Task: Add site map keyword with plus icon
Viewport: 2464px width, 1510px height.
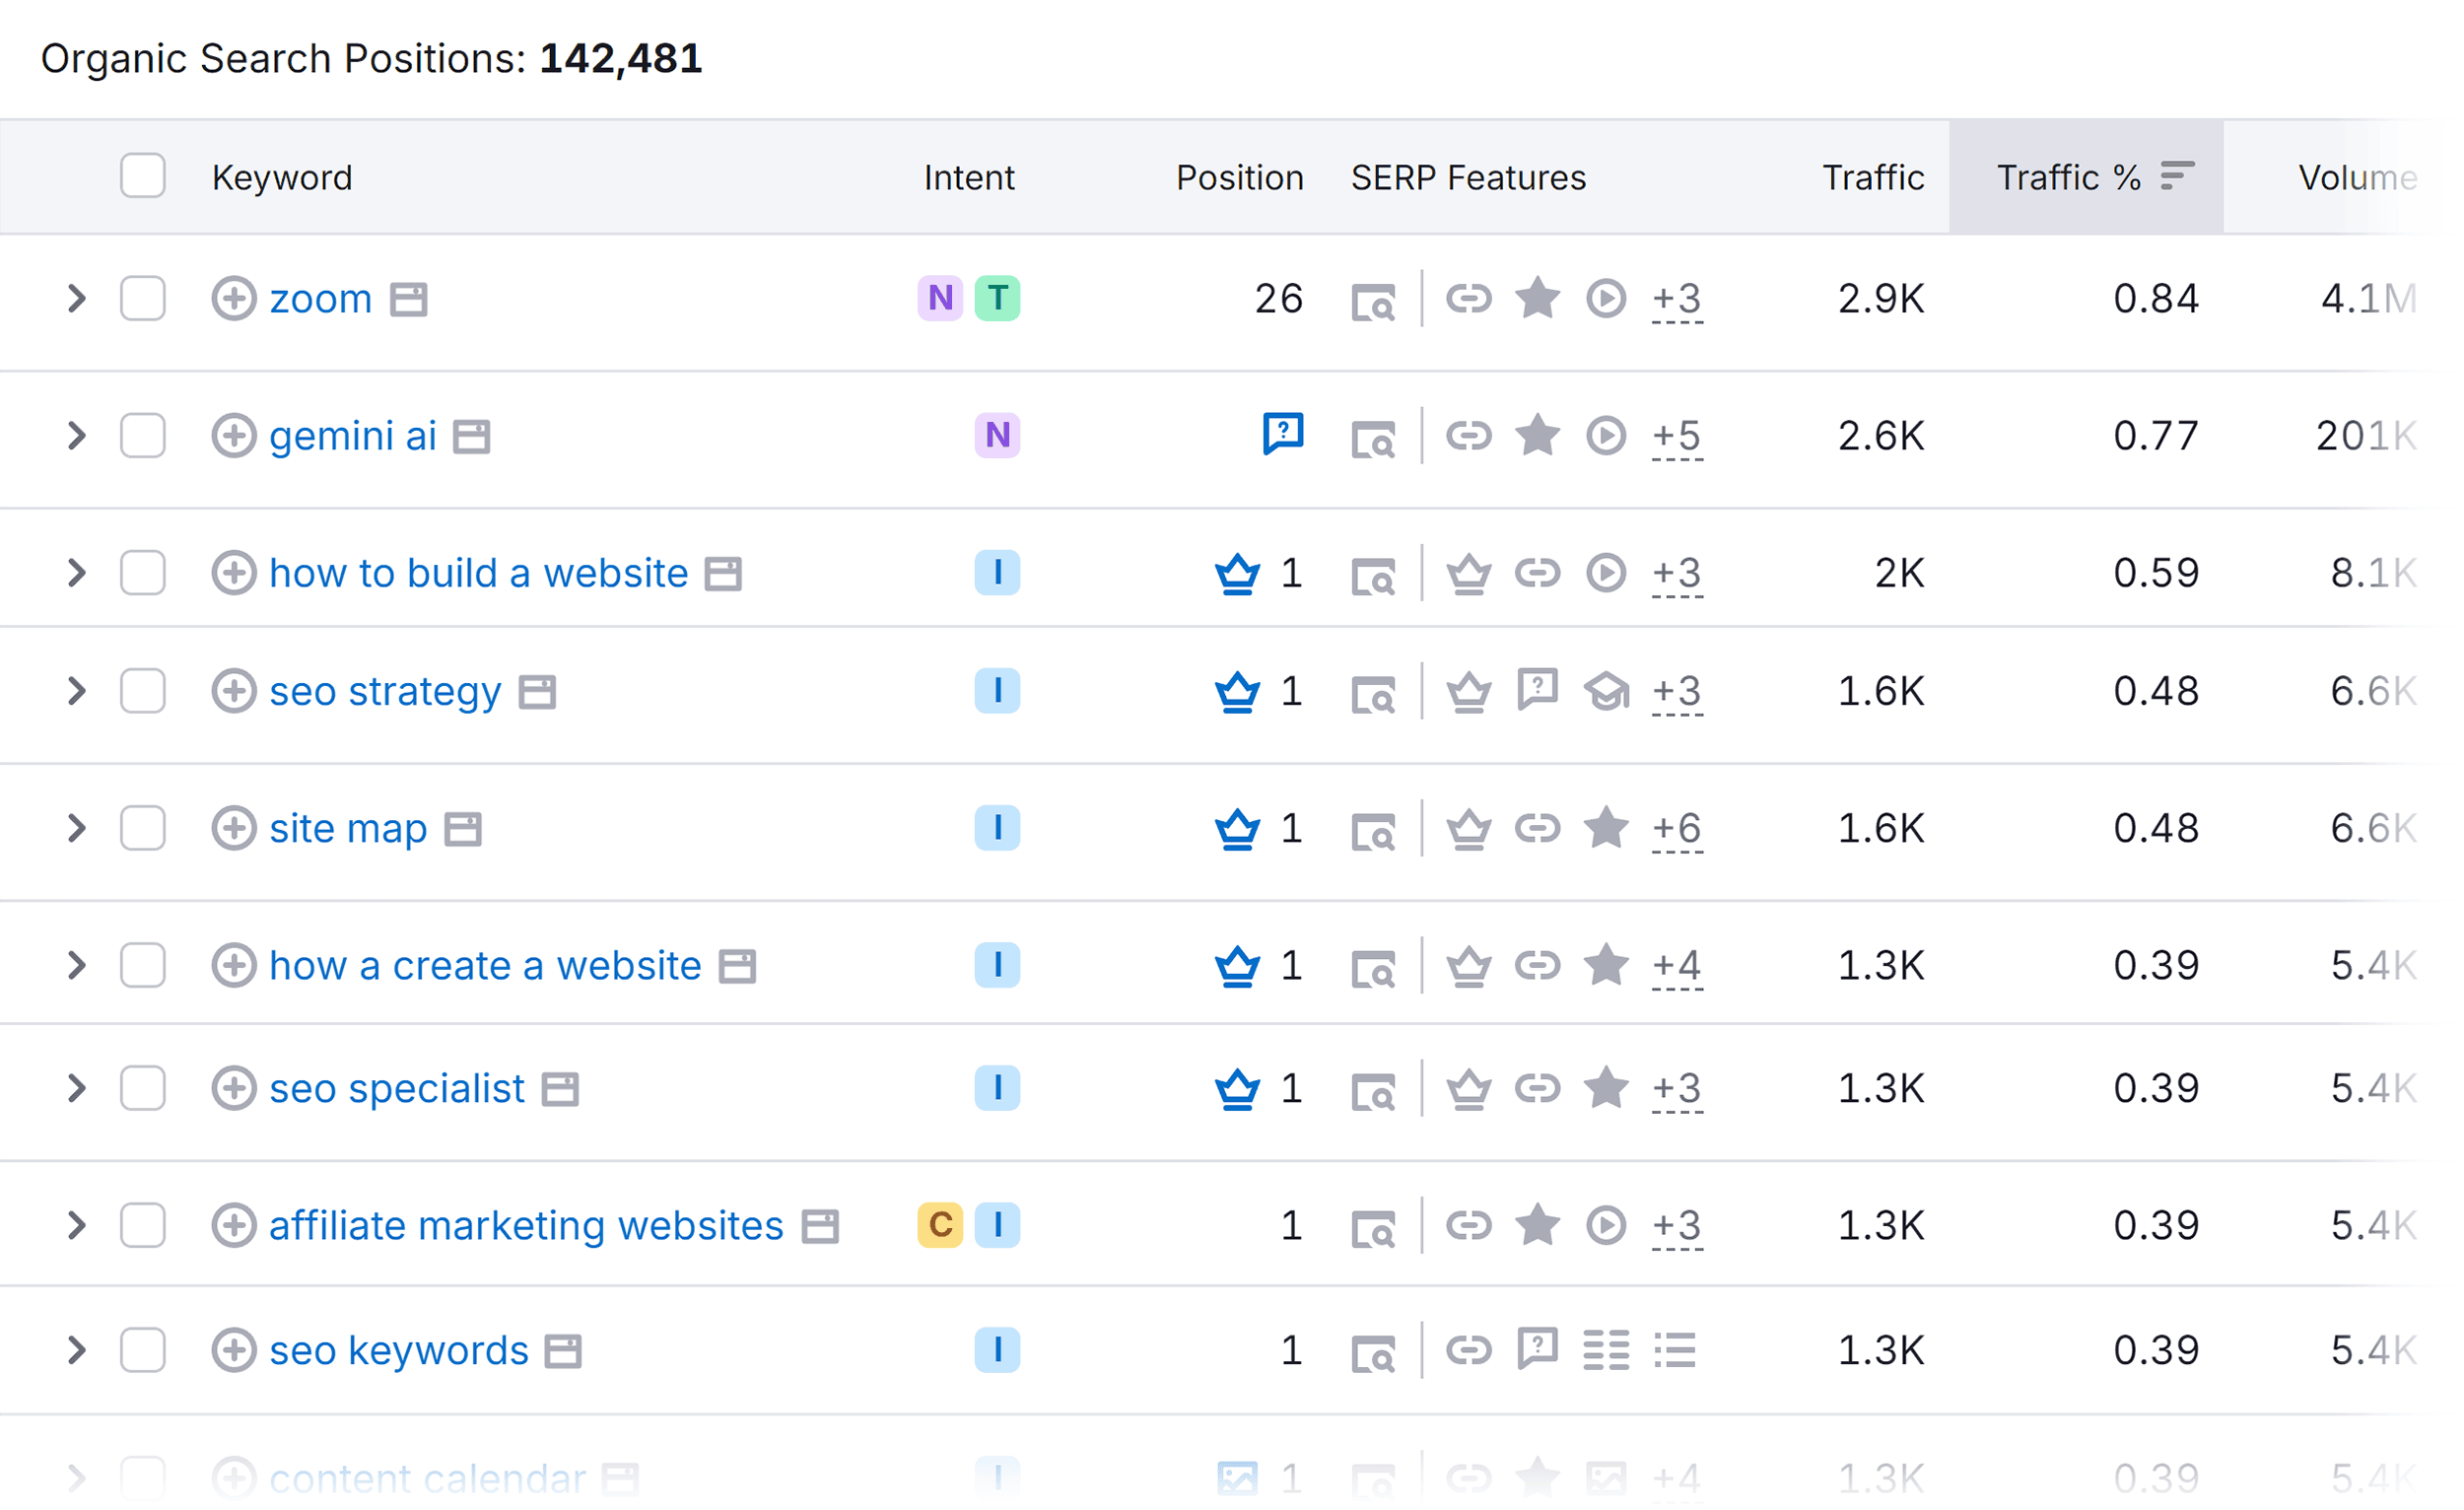Action: click(233, 828)
